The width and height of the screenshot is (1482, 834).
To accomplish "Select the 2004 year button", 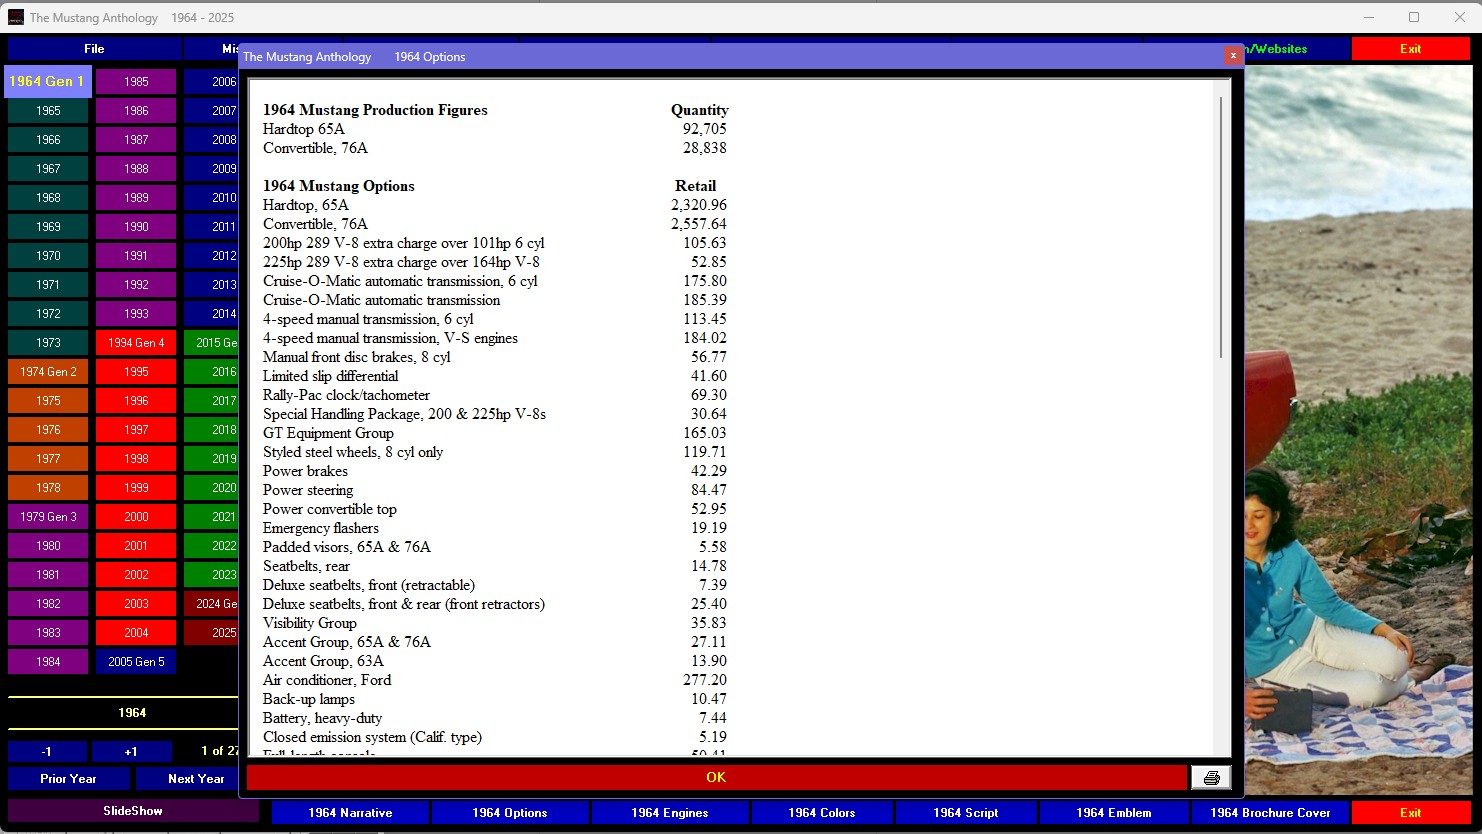I will click(136, 632).
